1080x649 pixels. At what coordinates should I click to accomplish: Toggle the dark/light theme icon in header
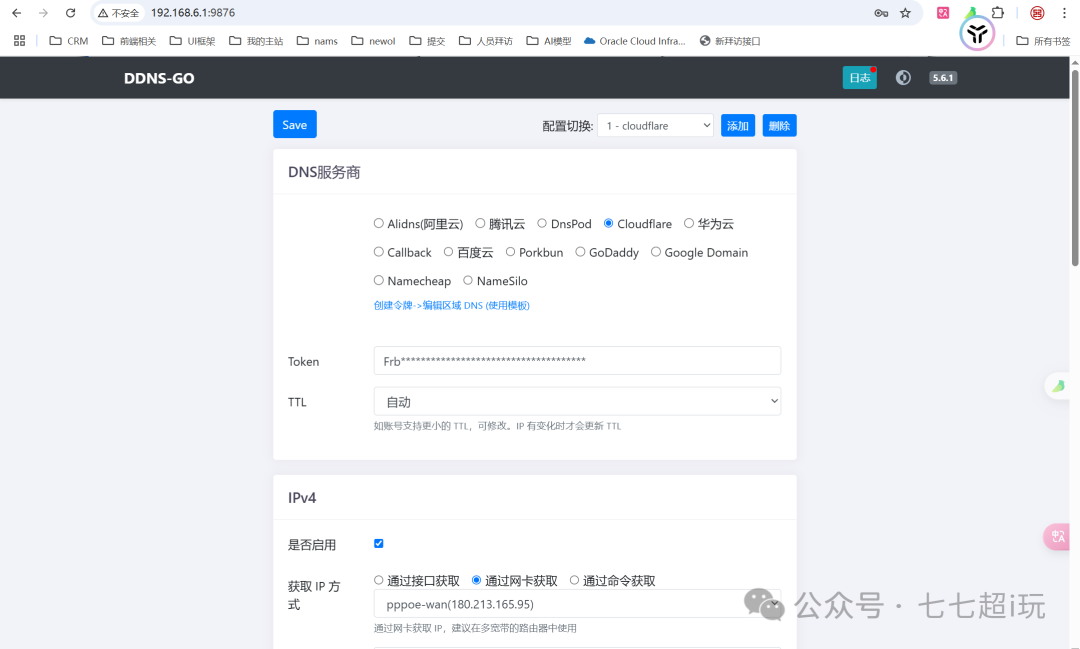tap(903, 78)
